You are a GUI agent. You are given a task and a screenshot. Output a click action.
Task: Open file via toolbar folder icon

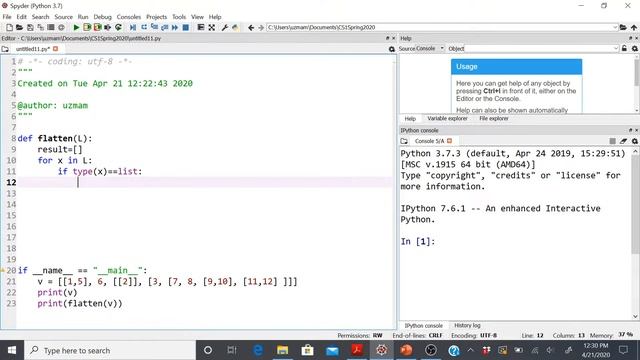[x=19, y=27]
